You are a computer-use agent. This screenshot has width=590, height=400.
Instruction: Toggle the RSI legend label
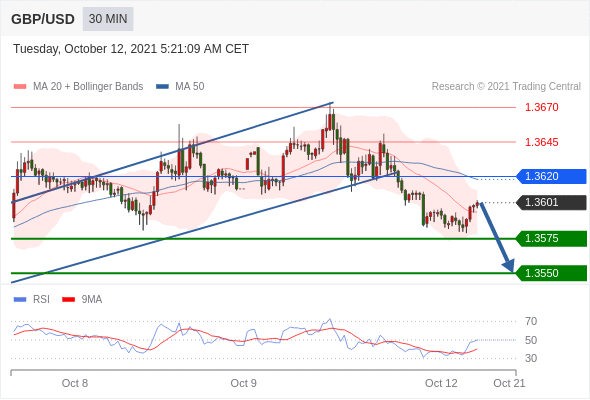[41, 300]
